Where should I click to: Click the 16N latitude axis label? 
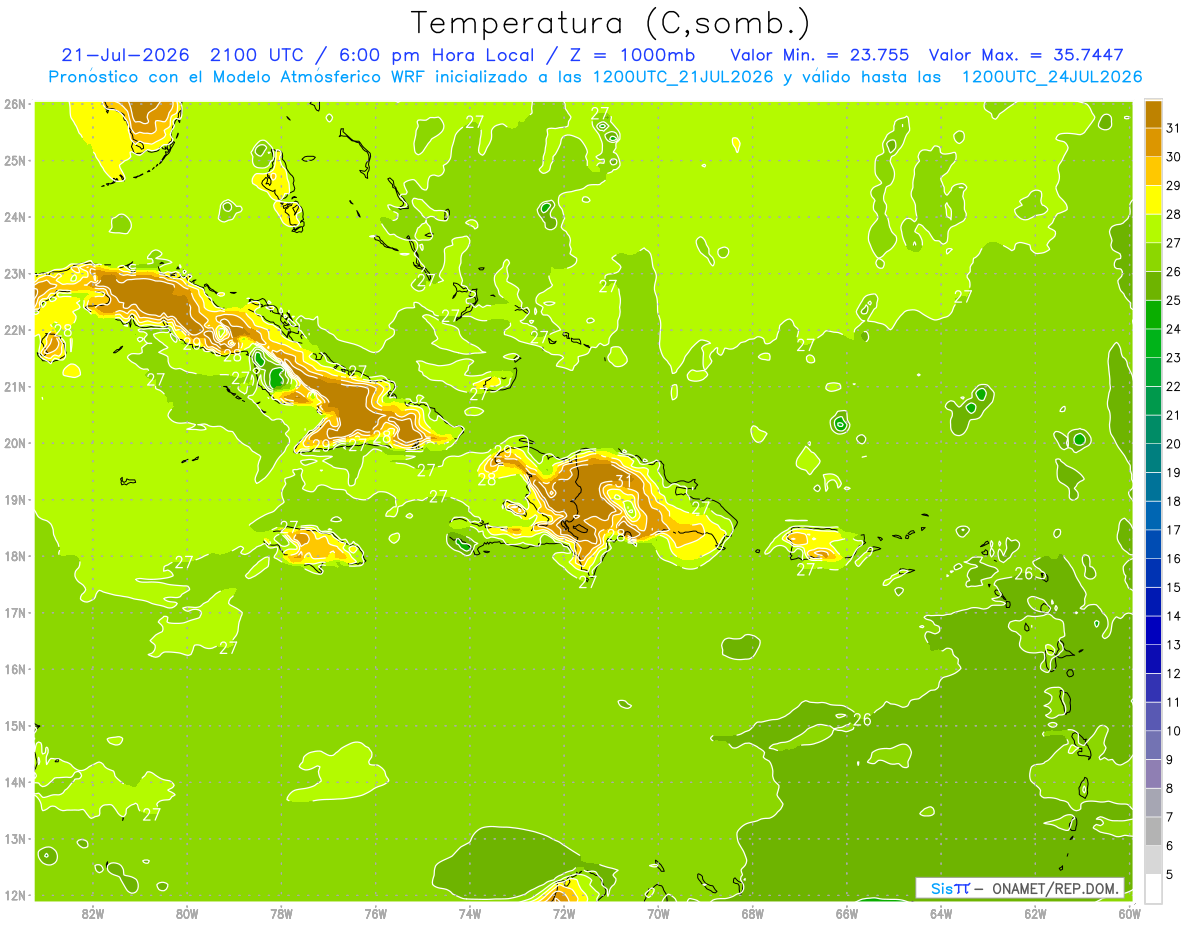(x=15, y=669)
